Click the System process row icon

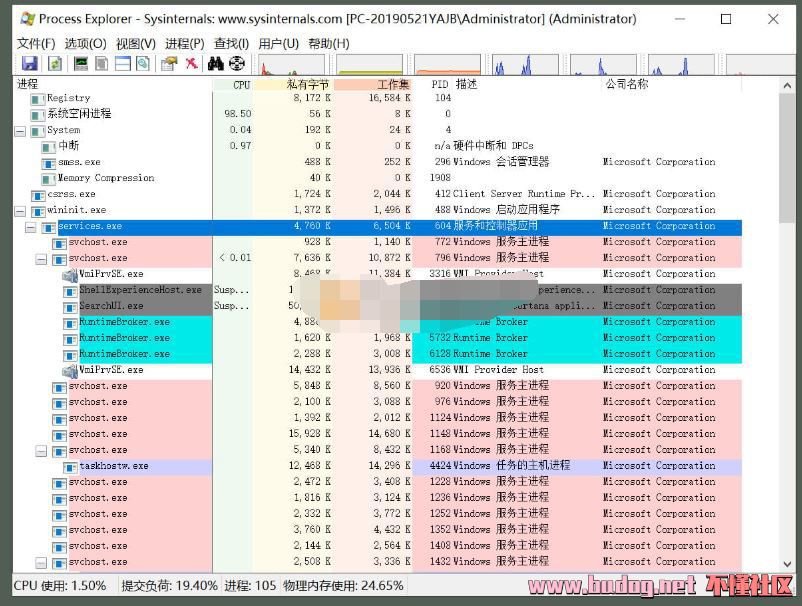click(38, 131)
